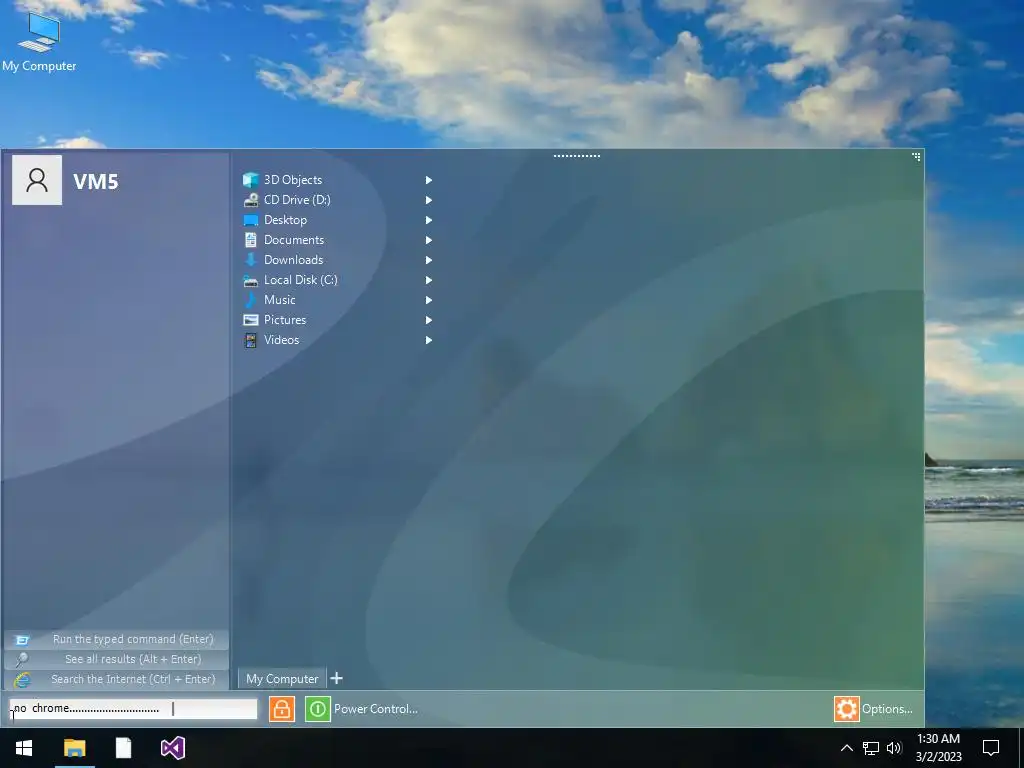Click the Internet Explorer icon beside Search the Internet
The height and width of the screenshot is (768, 1024).
tap(22, 680)
